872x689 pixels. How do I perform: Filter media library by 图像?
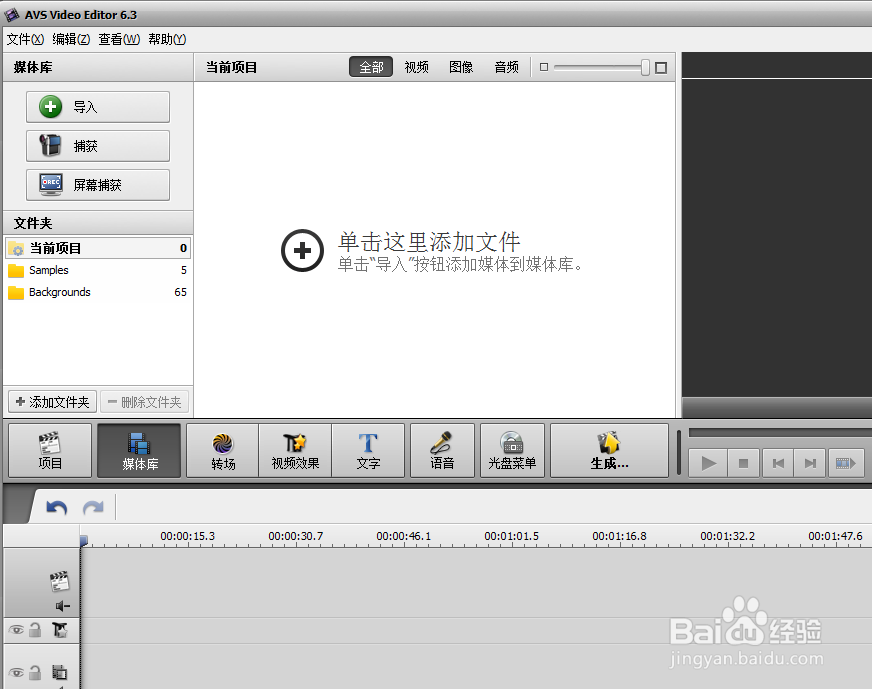pyautogui.click(x=461, y=67)
